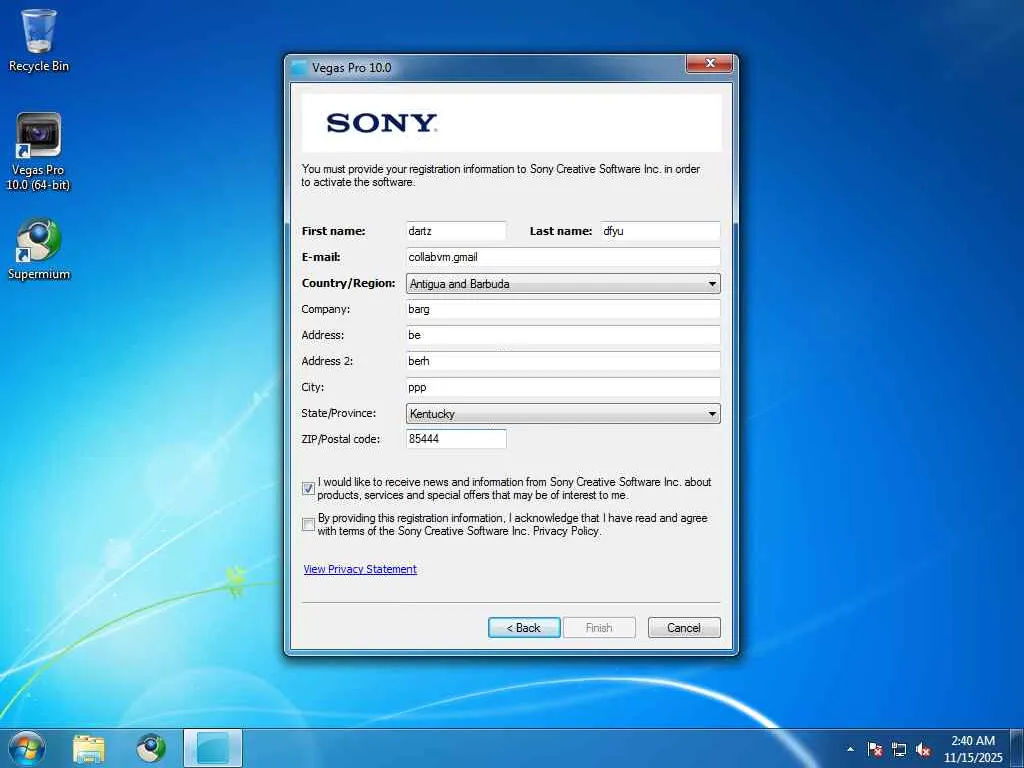Click the Company input field
Image resolution: width=1024 pixels, height=768 pixels.
563,309
